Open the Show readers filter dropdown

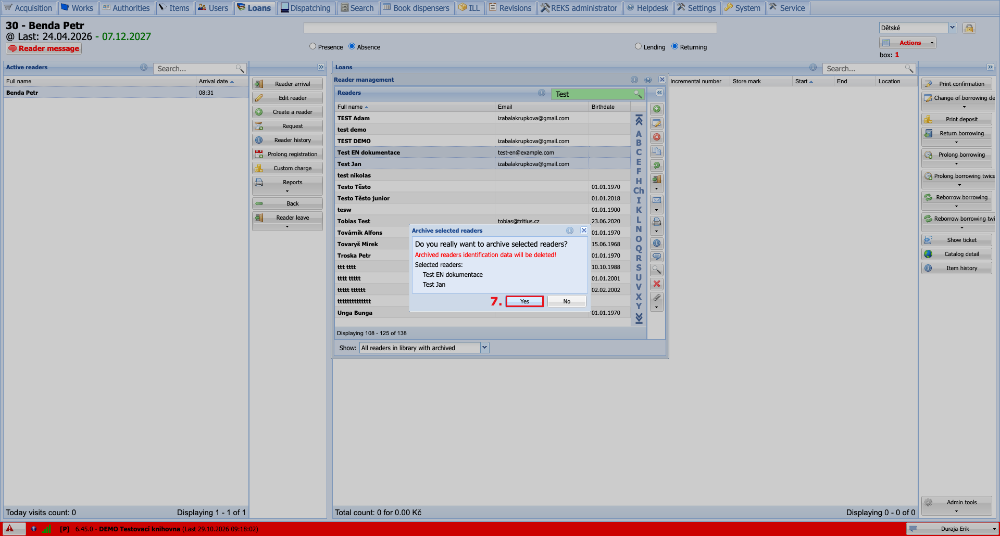pyautogui.click(x=484, y=348)
